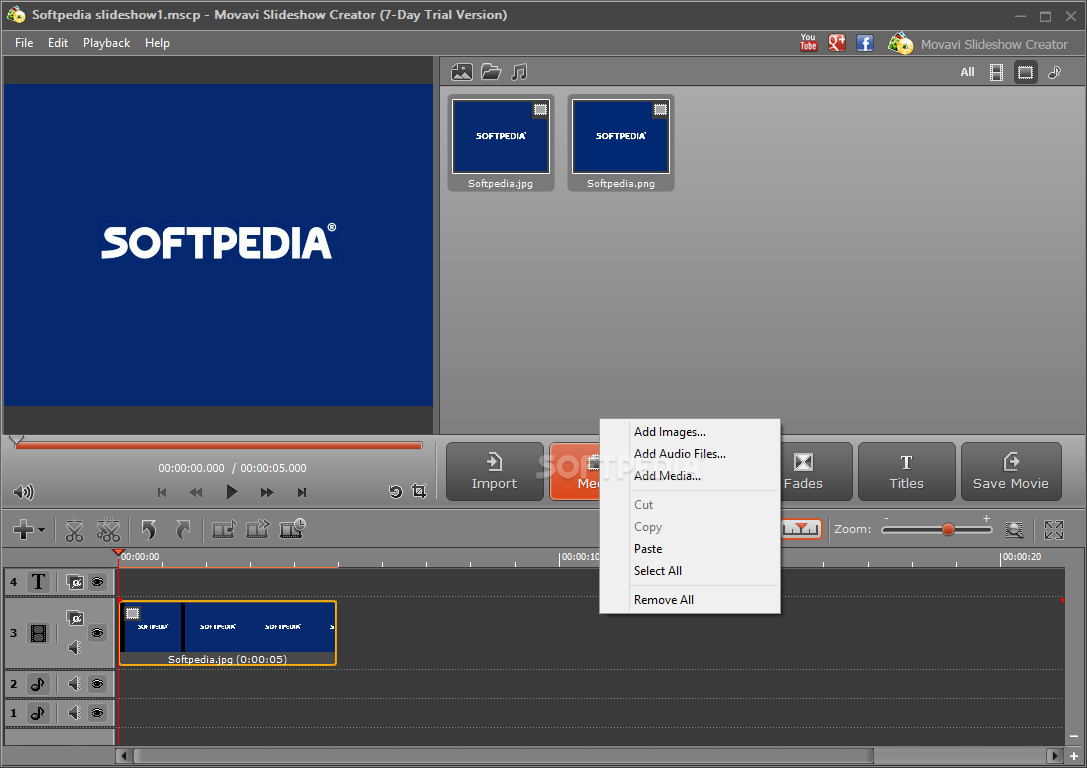Click the magnifier zoom-to-fit icon
Viewport: 1087px width, 768px height.
(x=1014, y=530)
